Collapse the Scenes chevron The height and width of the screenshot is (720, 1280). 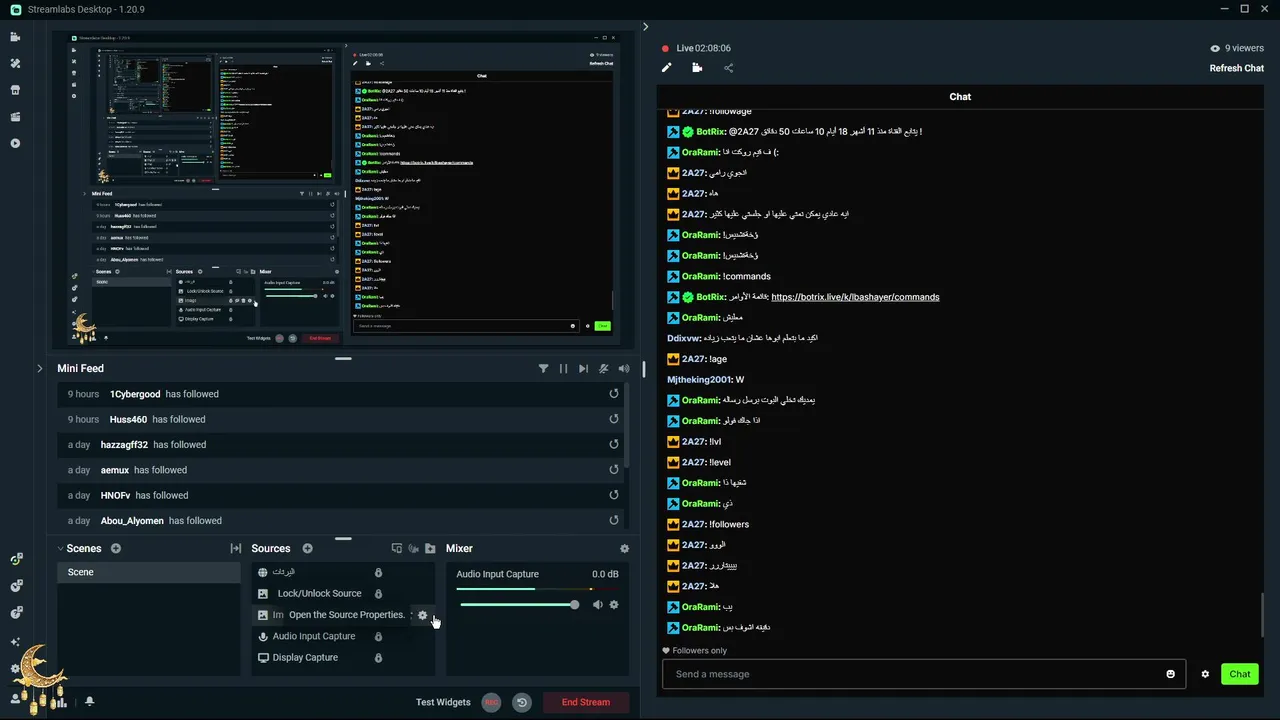[x=60, y=548]
